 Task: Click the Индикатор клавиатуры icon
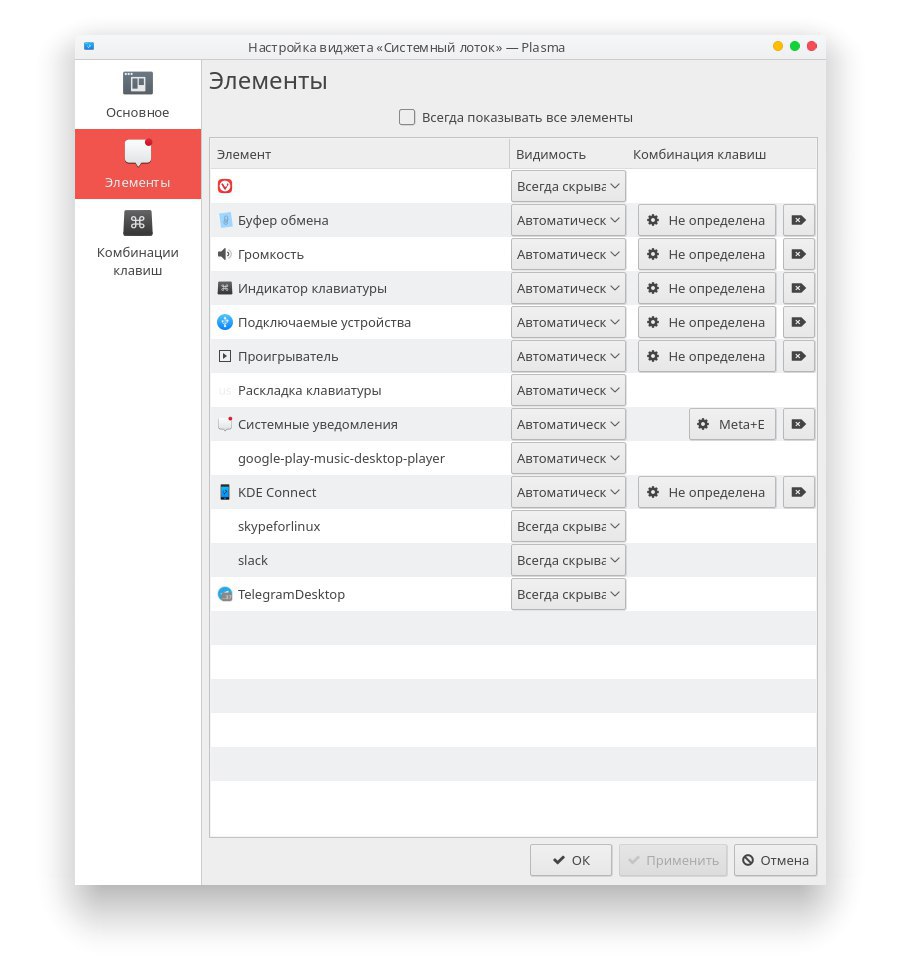[x=225, y=288]
